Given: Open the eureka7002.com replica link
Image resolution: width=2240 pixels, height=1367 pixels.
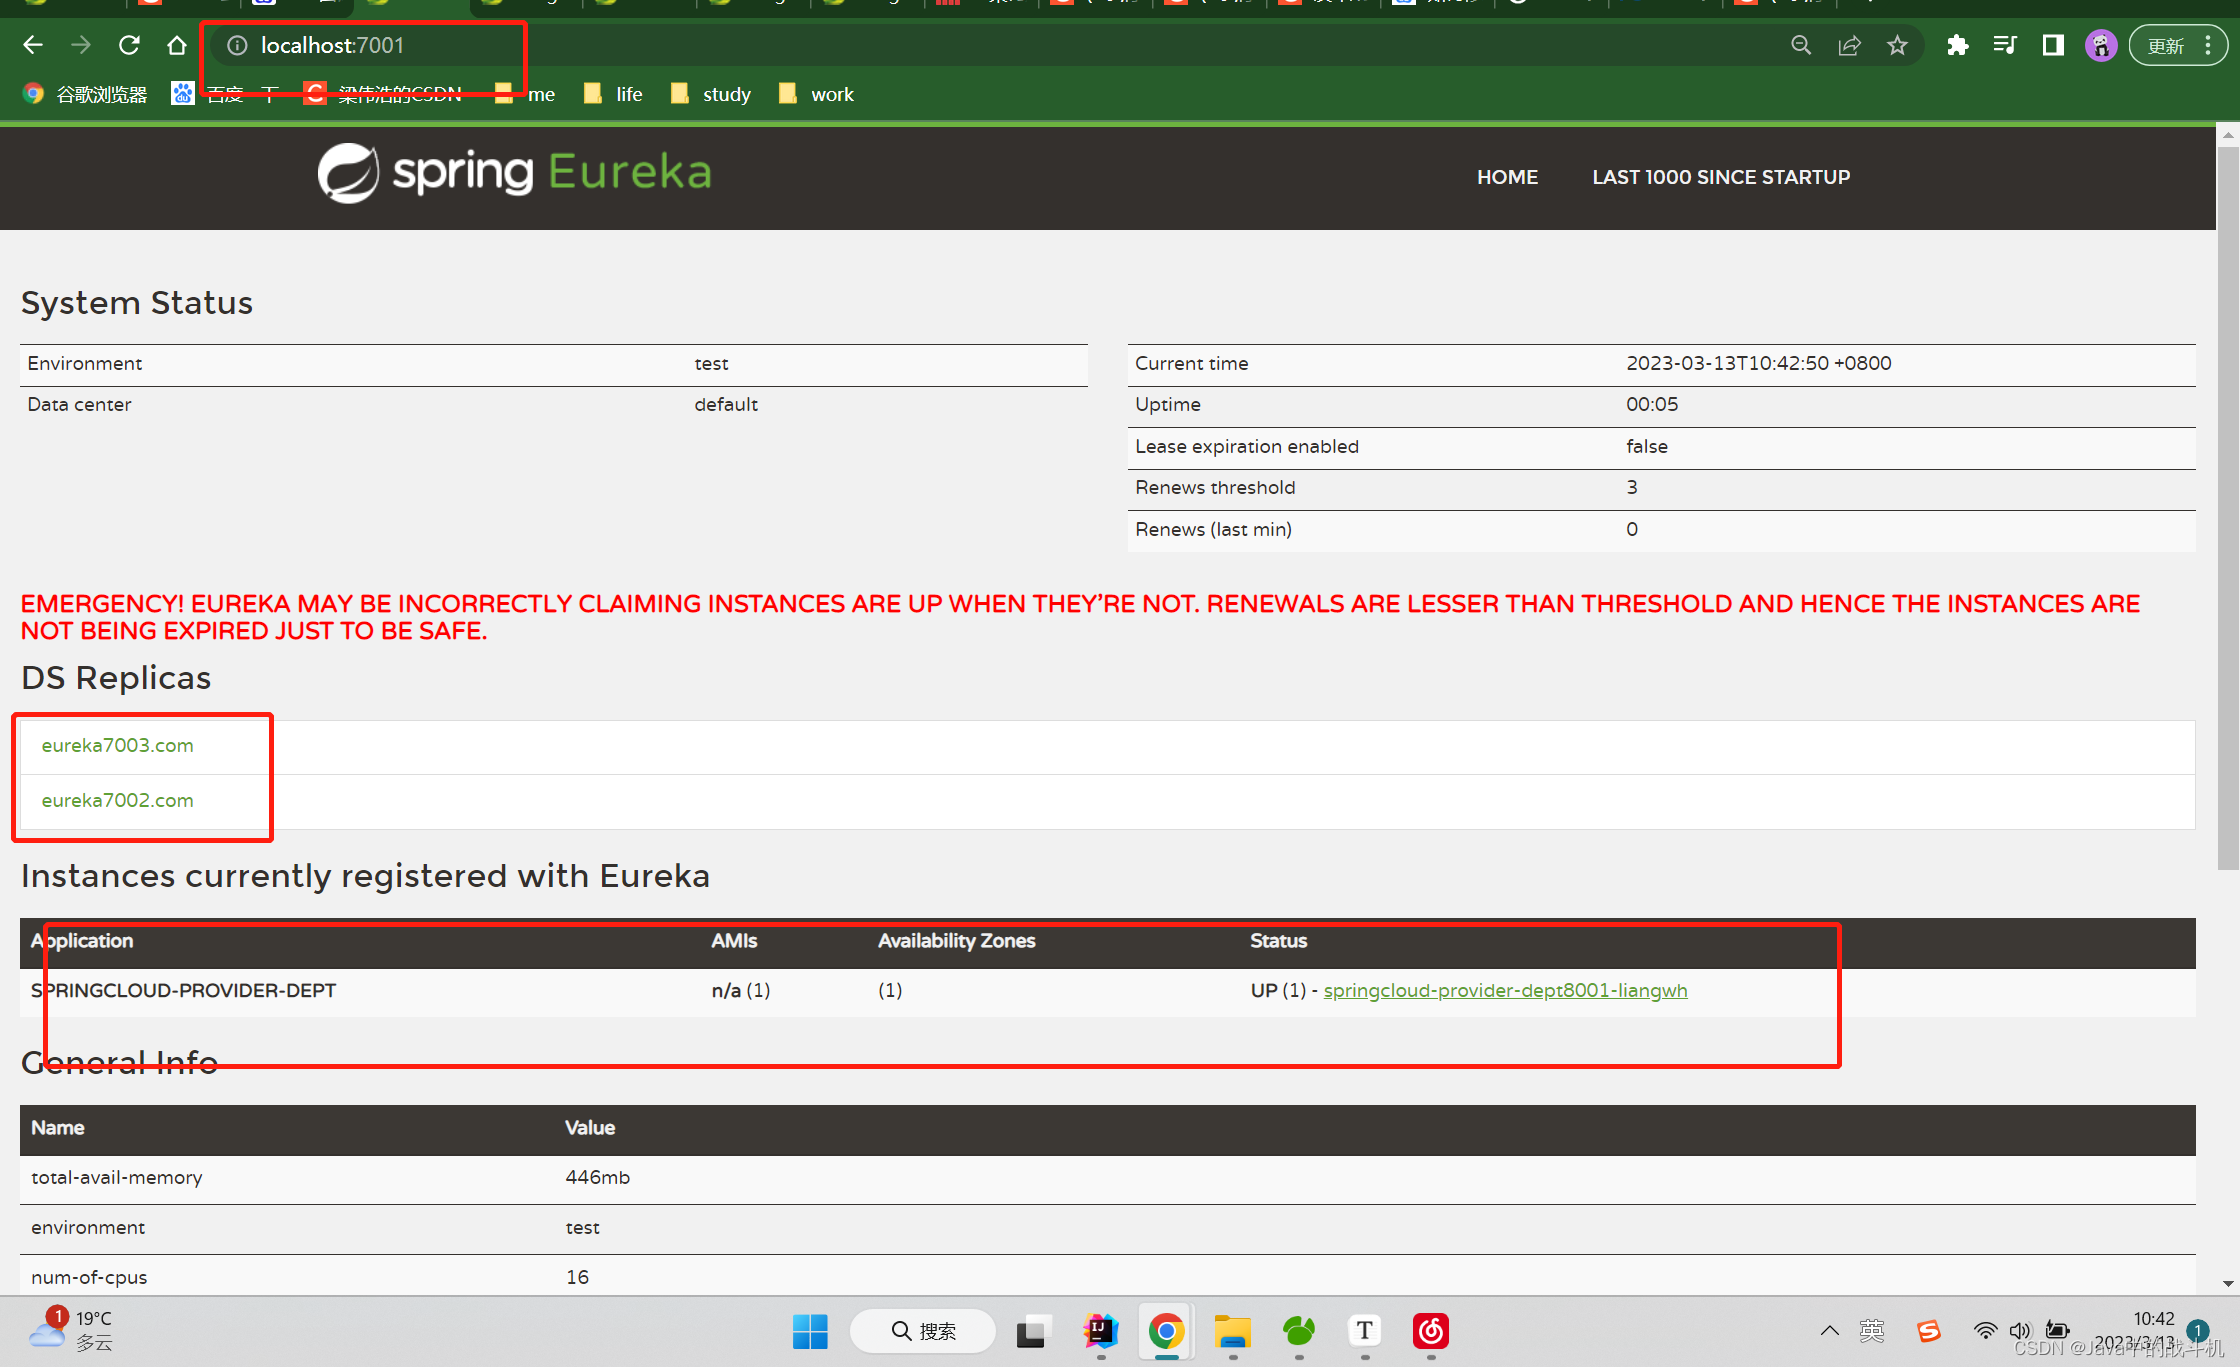Looking at the screenshot, I should (x=117, y=800).
